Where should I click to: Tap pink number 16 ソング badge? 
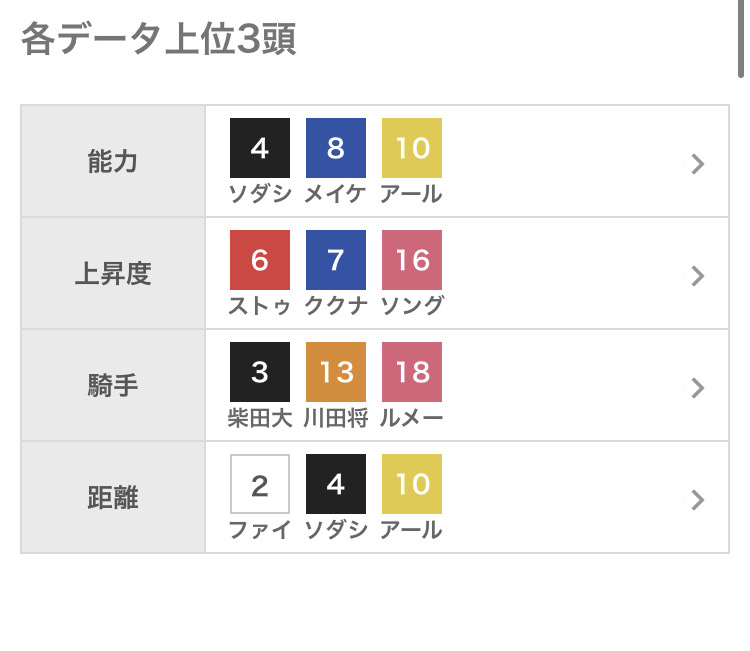412,260
